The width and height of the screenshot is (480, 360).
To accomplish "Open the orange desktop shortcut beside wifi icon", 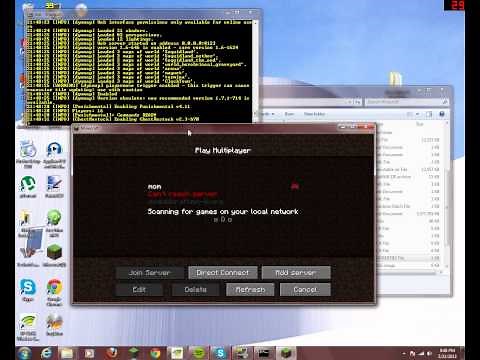I will point(54,325).
